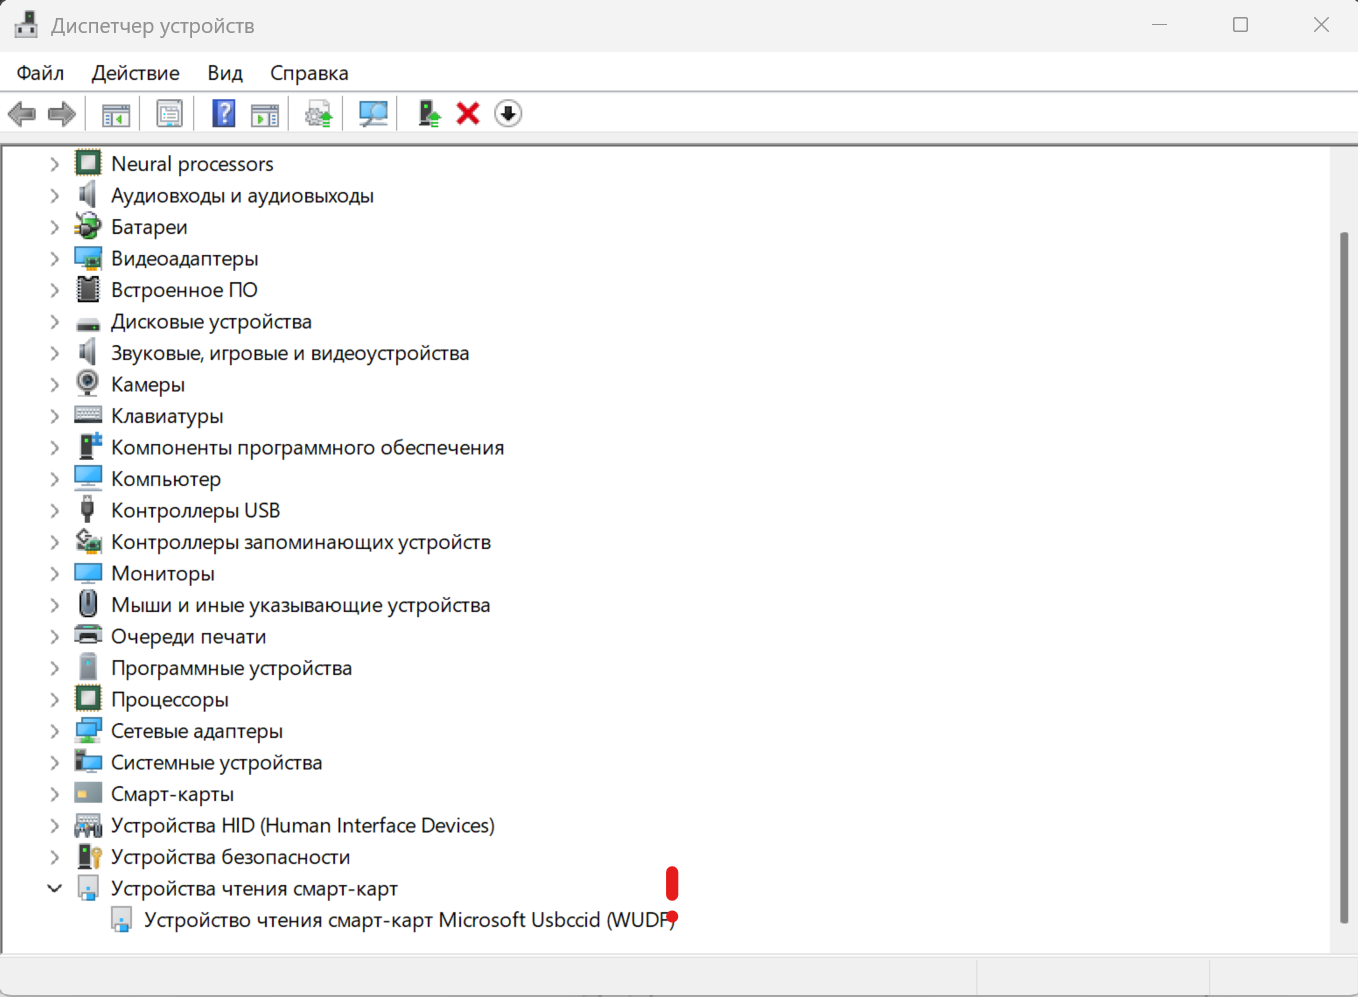
Task: Select the Встроенное ПО text label
Action: (184, 290)
